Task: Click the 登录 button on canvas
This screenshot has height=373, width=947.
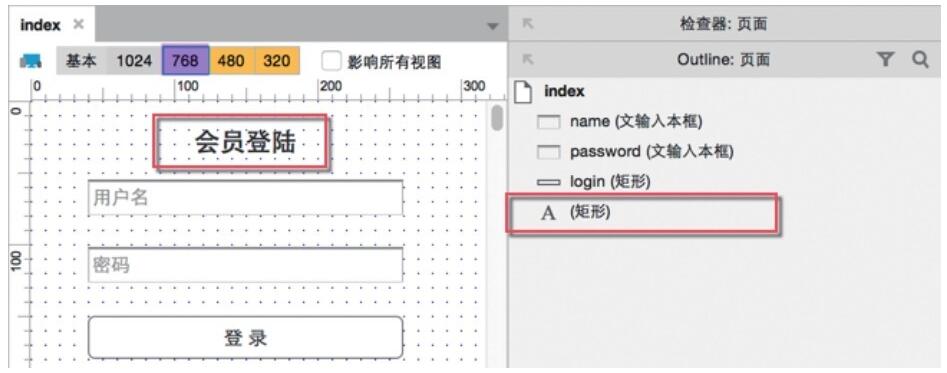Action: click(x=245, y=337)
